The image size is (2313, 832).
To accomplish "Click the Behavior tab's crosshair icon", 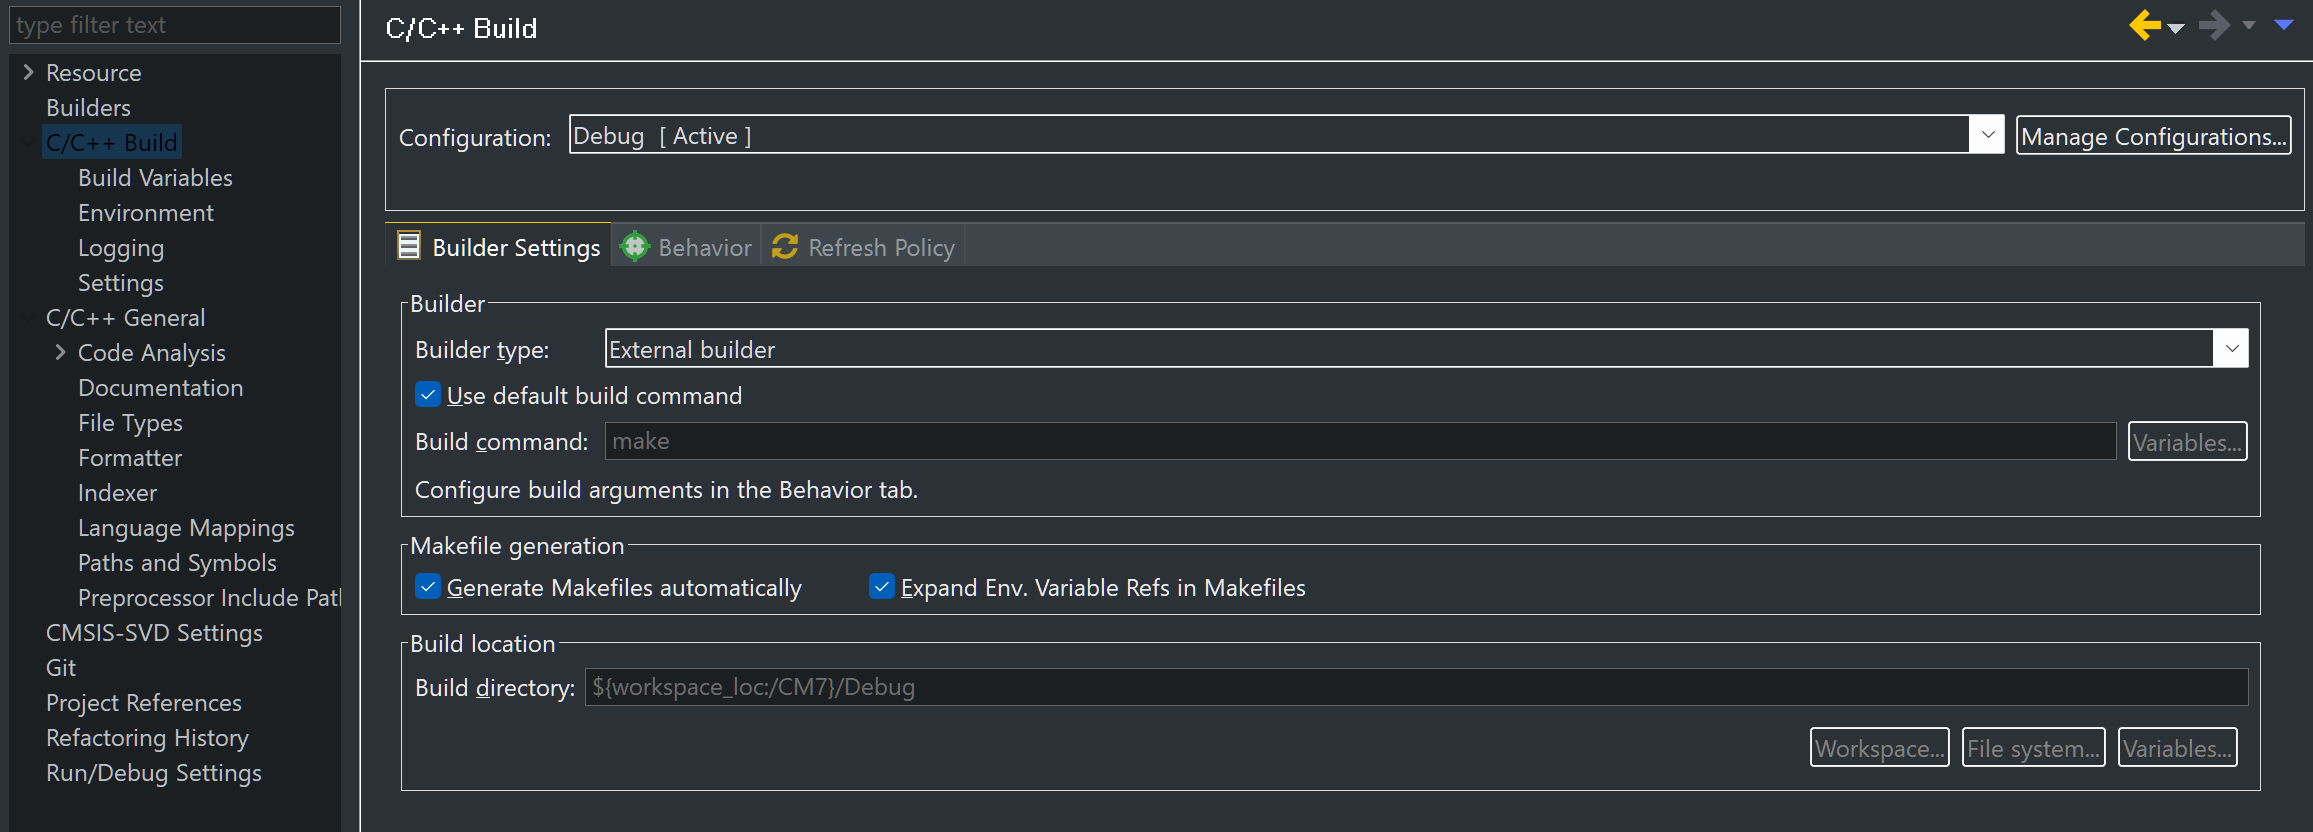I will 634,246.
